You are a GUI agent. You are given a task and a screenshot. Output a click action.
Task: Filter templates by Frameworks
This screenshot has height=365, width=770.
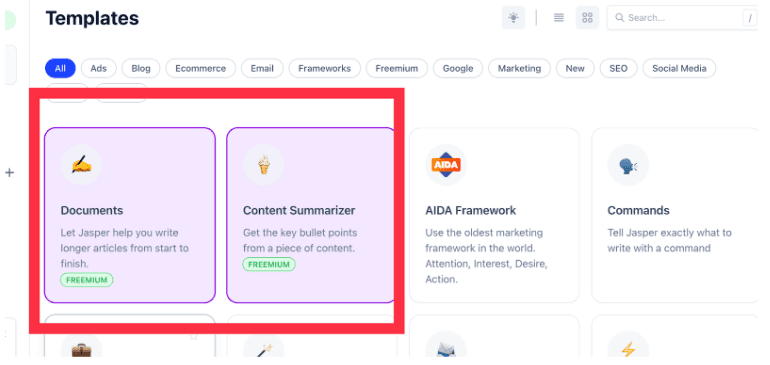pyautogui.click(x=325, y=68)
